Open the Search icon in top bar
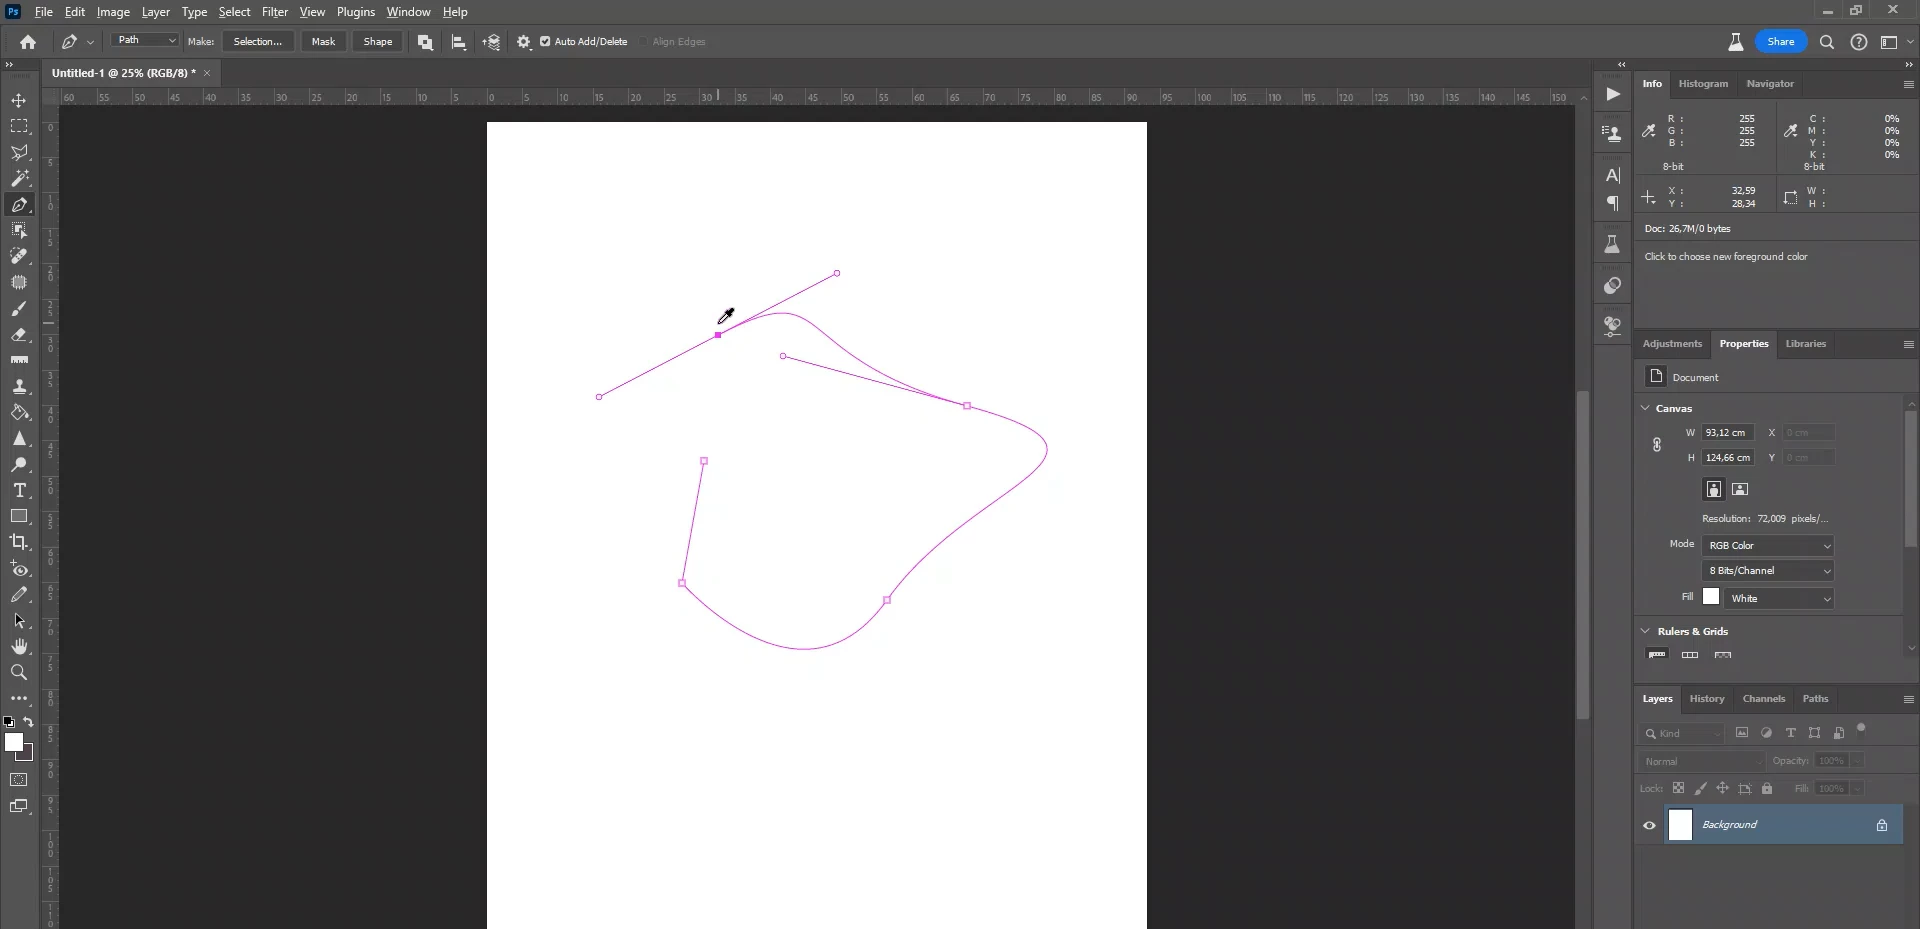The width and height of the screenshot is (1920, 929). [1827, 42]
